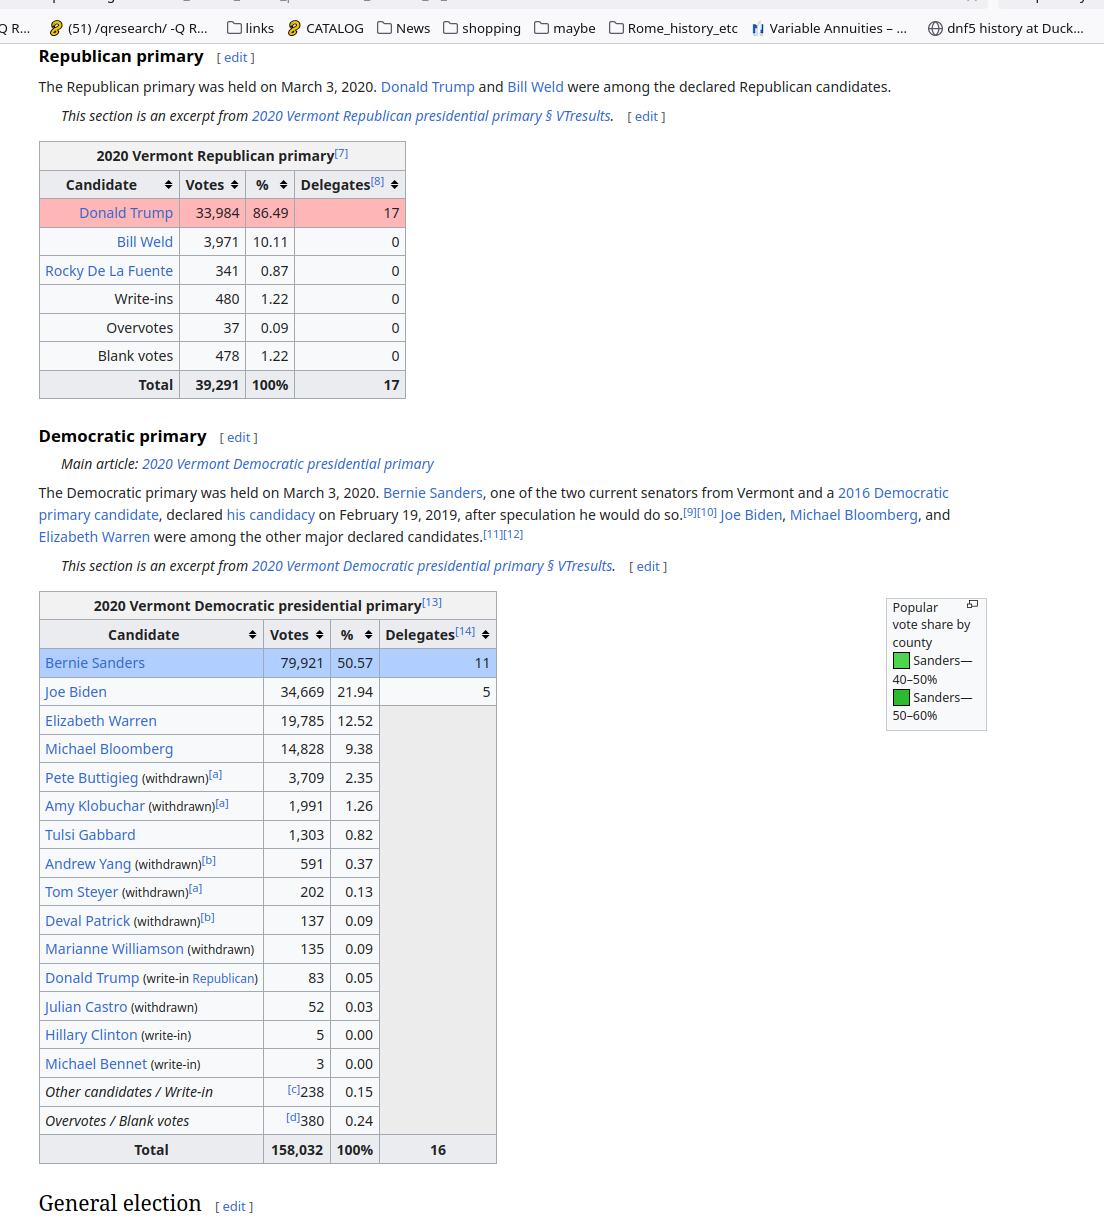Open footnote [a] next to Pete Buttigieg
Image resolution: width=1104 pixels, height=1218 pixels.
[x=216, y=775]
